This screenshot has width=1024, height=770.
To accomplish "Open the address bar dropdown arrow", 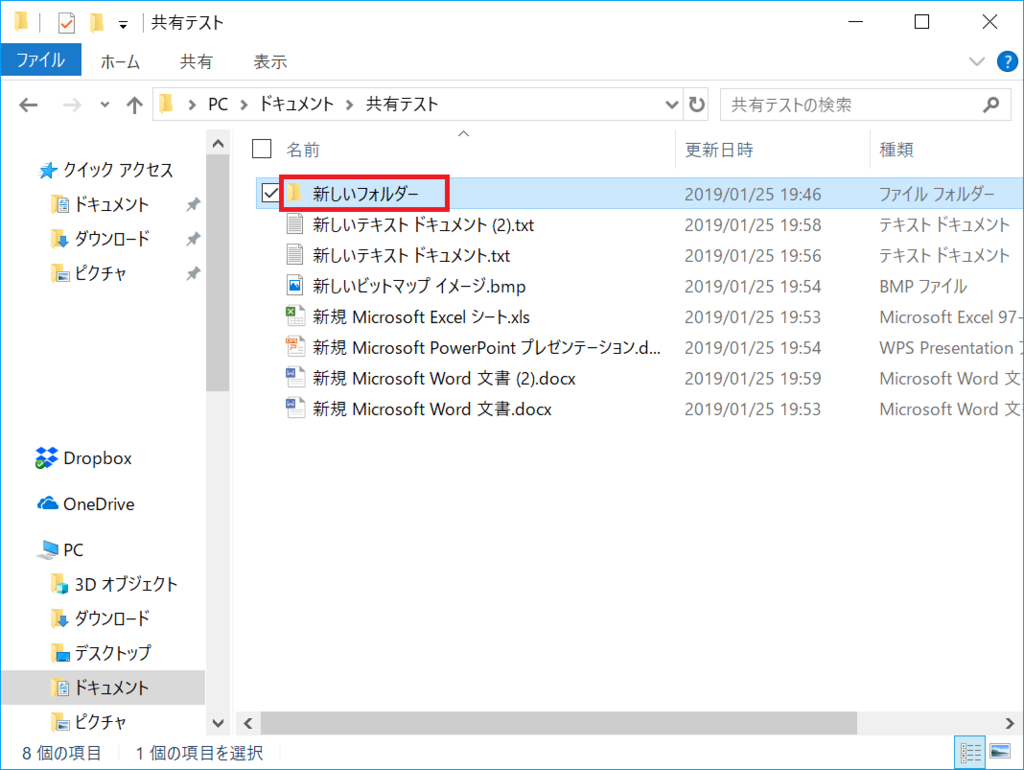I will pyautogui.click(x=671, y=104).
